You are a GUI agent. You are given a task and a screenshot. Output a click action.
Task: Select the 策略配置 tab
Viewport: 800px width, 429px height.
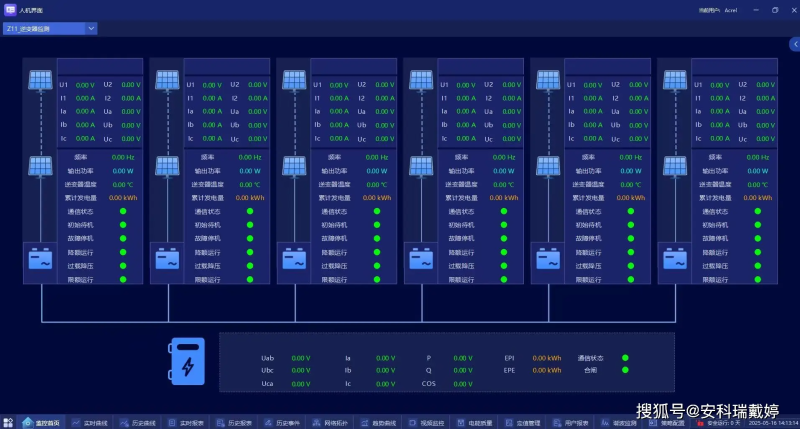(x=670, y=423)
